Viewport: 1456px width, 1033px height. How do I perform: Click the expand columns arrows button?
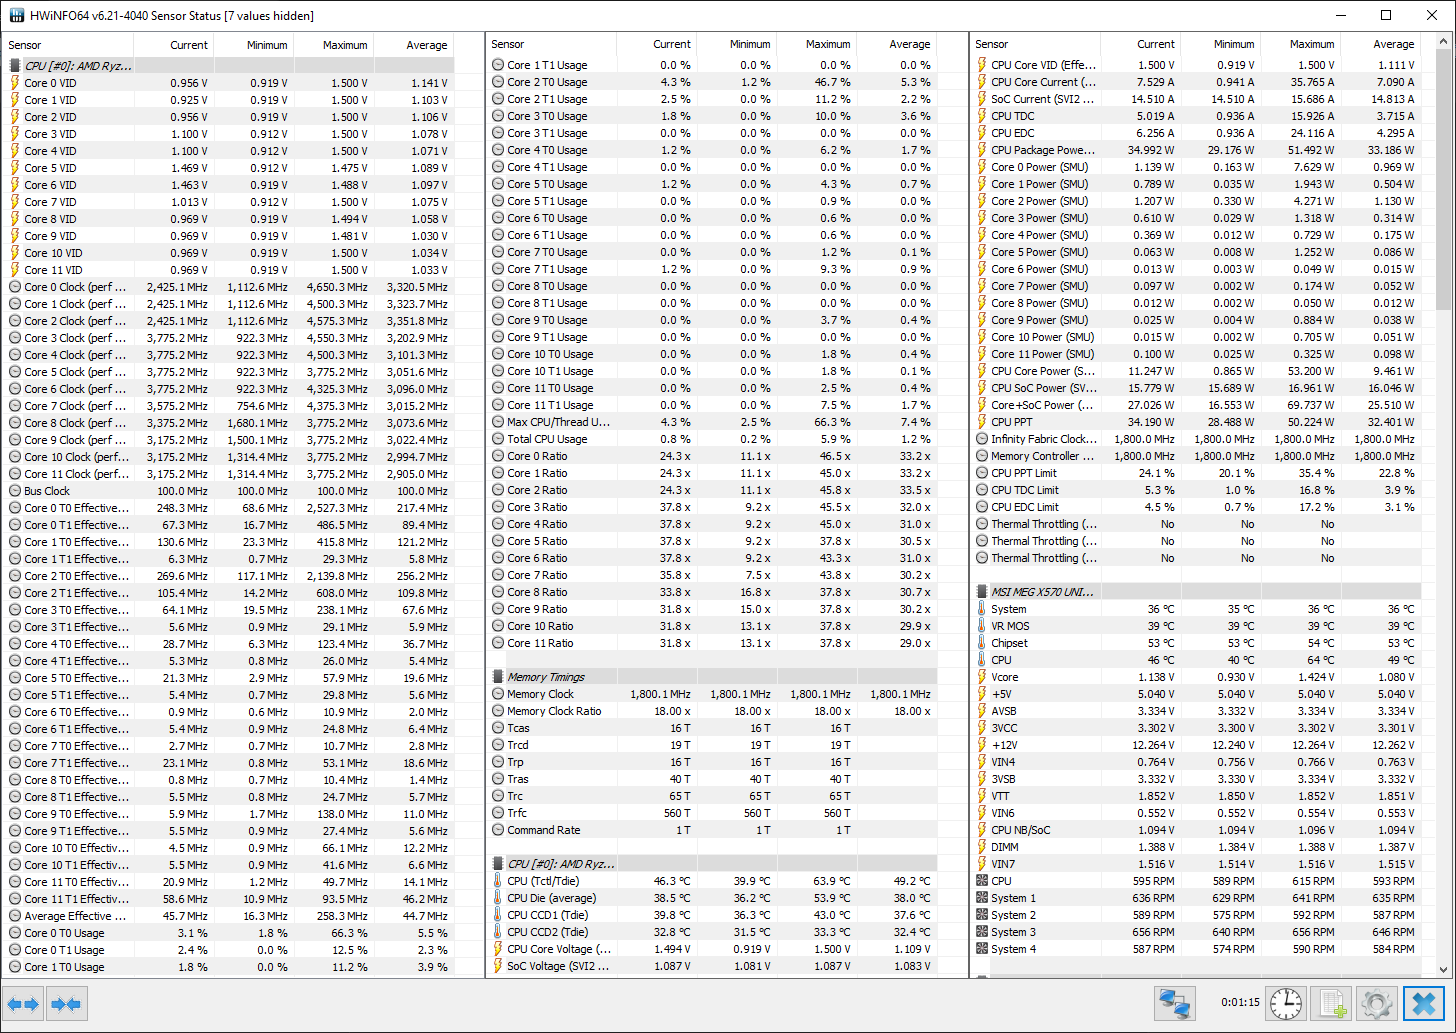(x=23, y=1004)
